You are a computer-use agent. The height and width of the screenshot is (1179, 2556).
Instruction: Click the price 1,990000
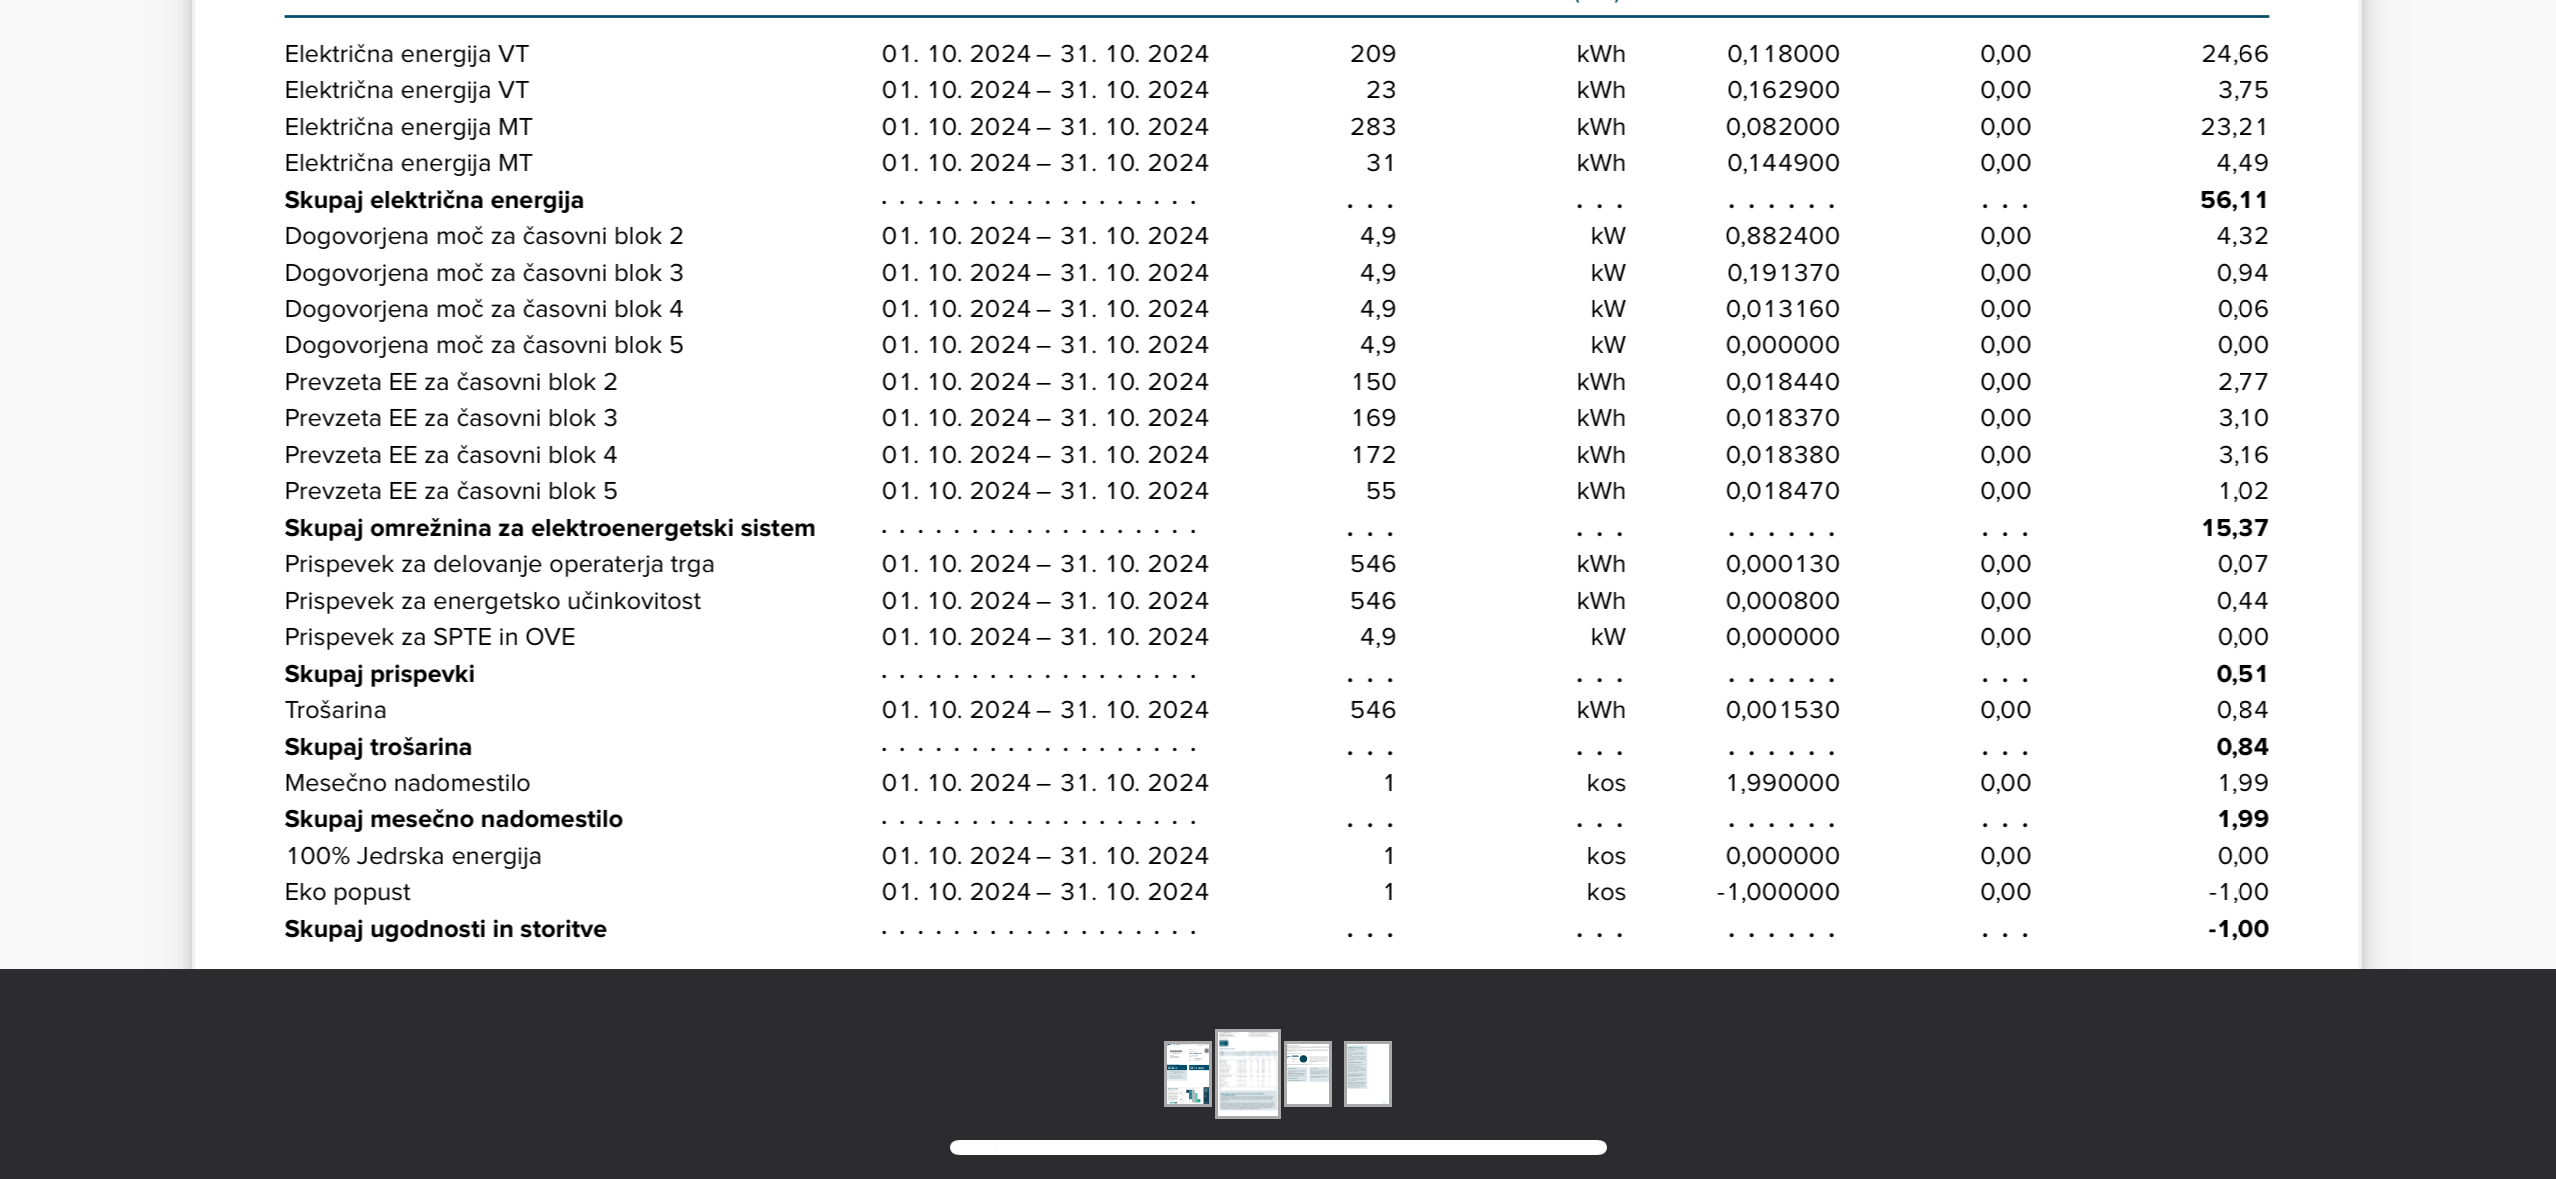coord(1783,783)
